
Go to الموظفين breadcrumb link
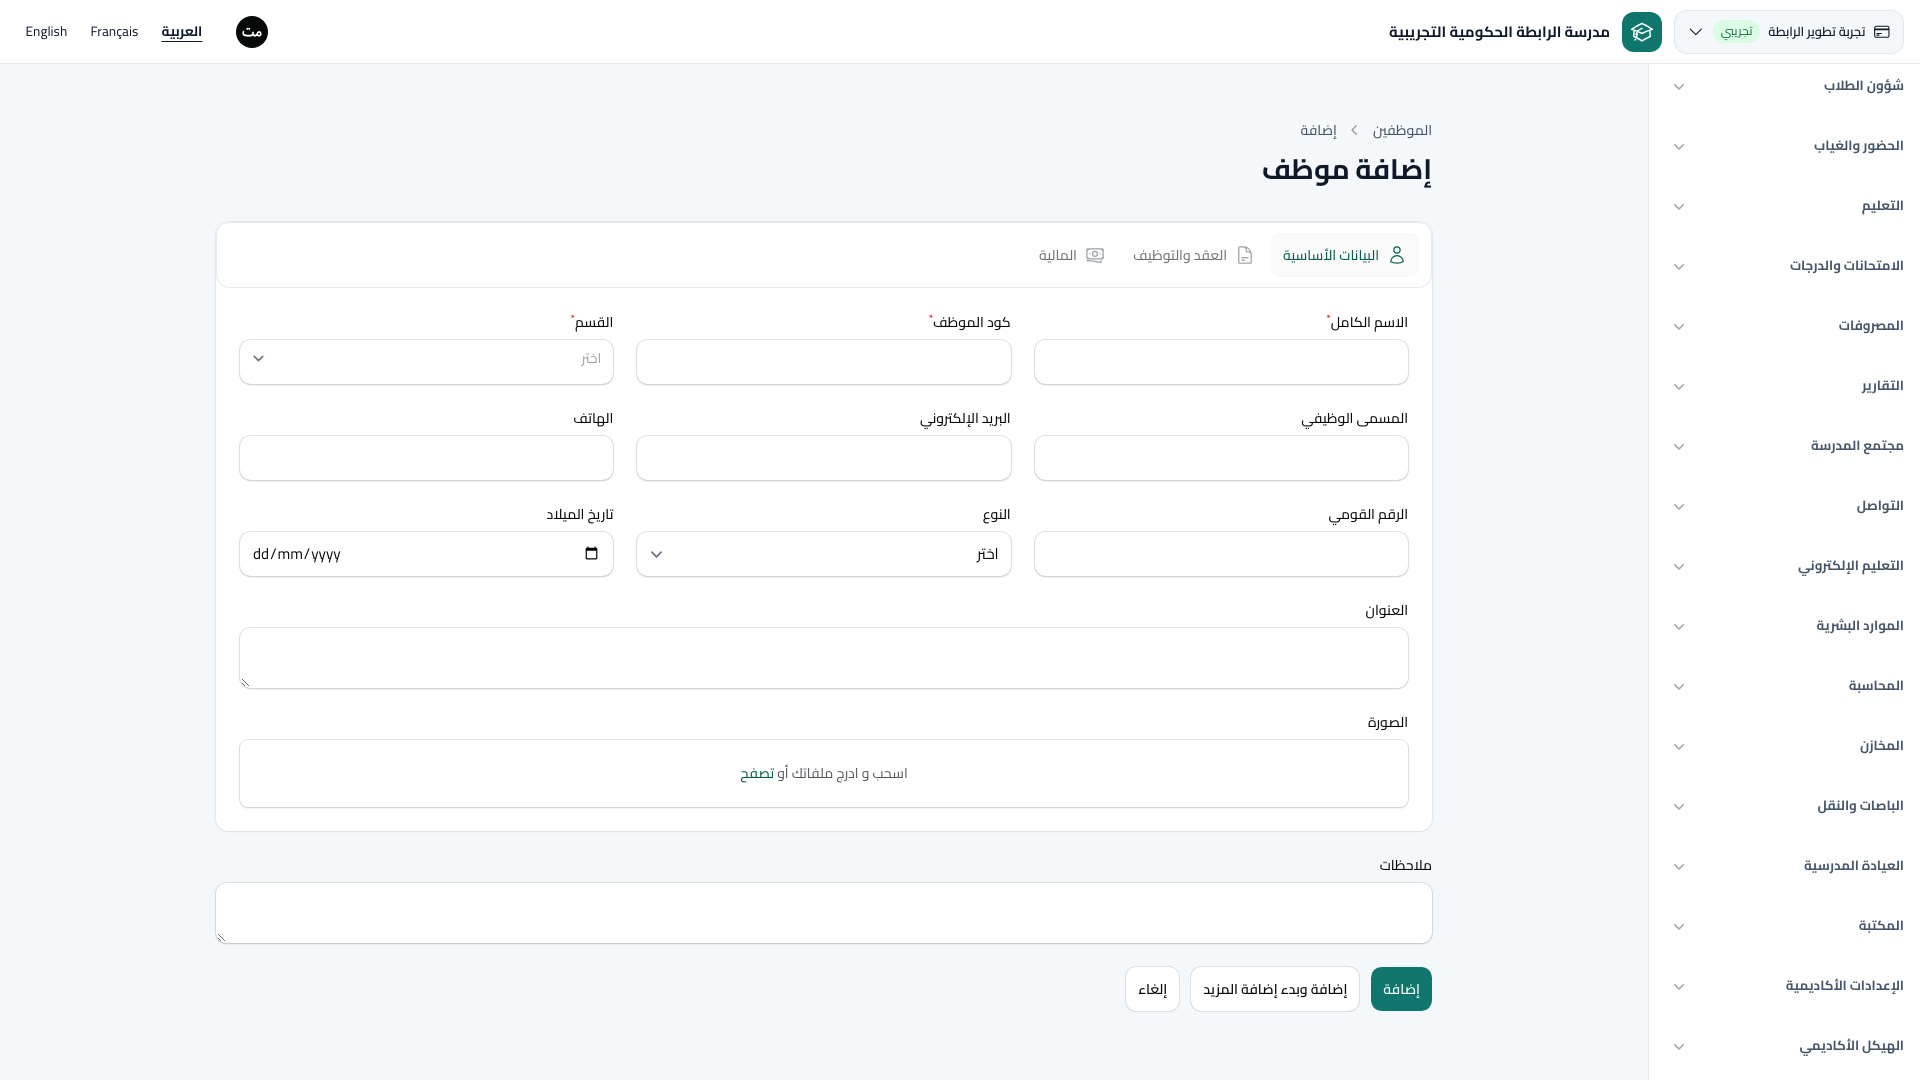click(x=1402, y=131)
